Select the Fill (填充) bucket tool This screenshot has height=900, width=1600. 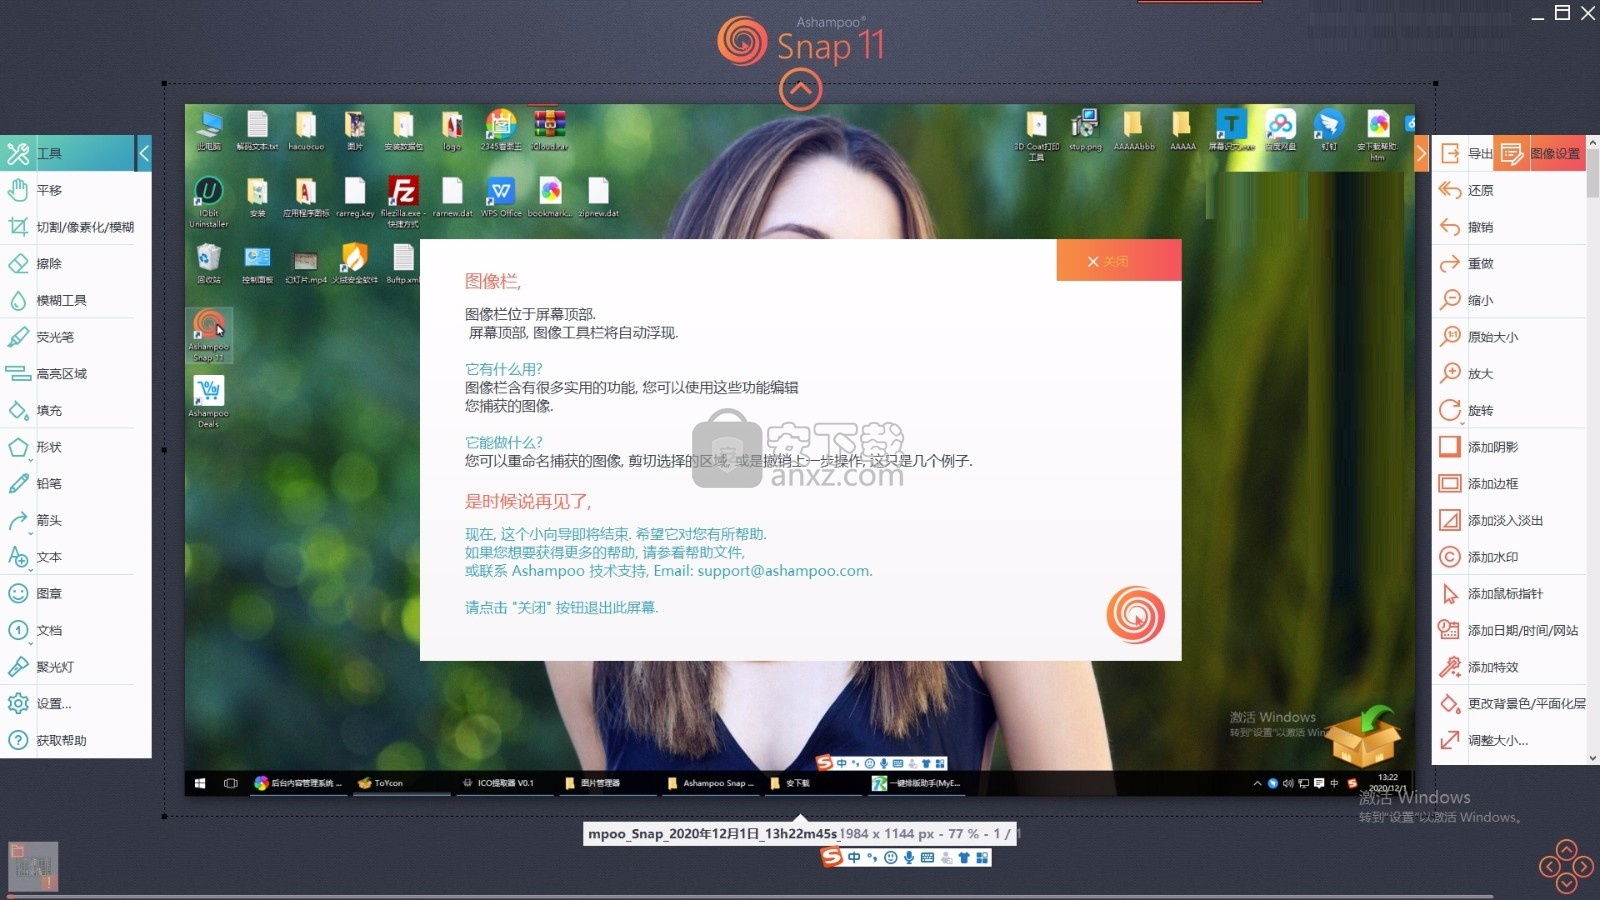[x=67, y=410]
